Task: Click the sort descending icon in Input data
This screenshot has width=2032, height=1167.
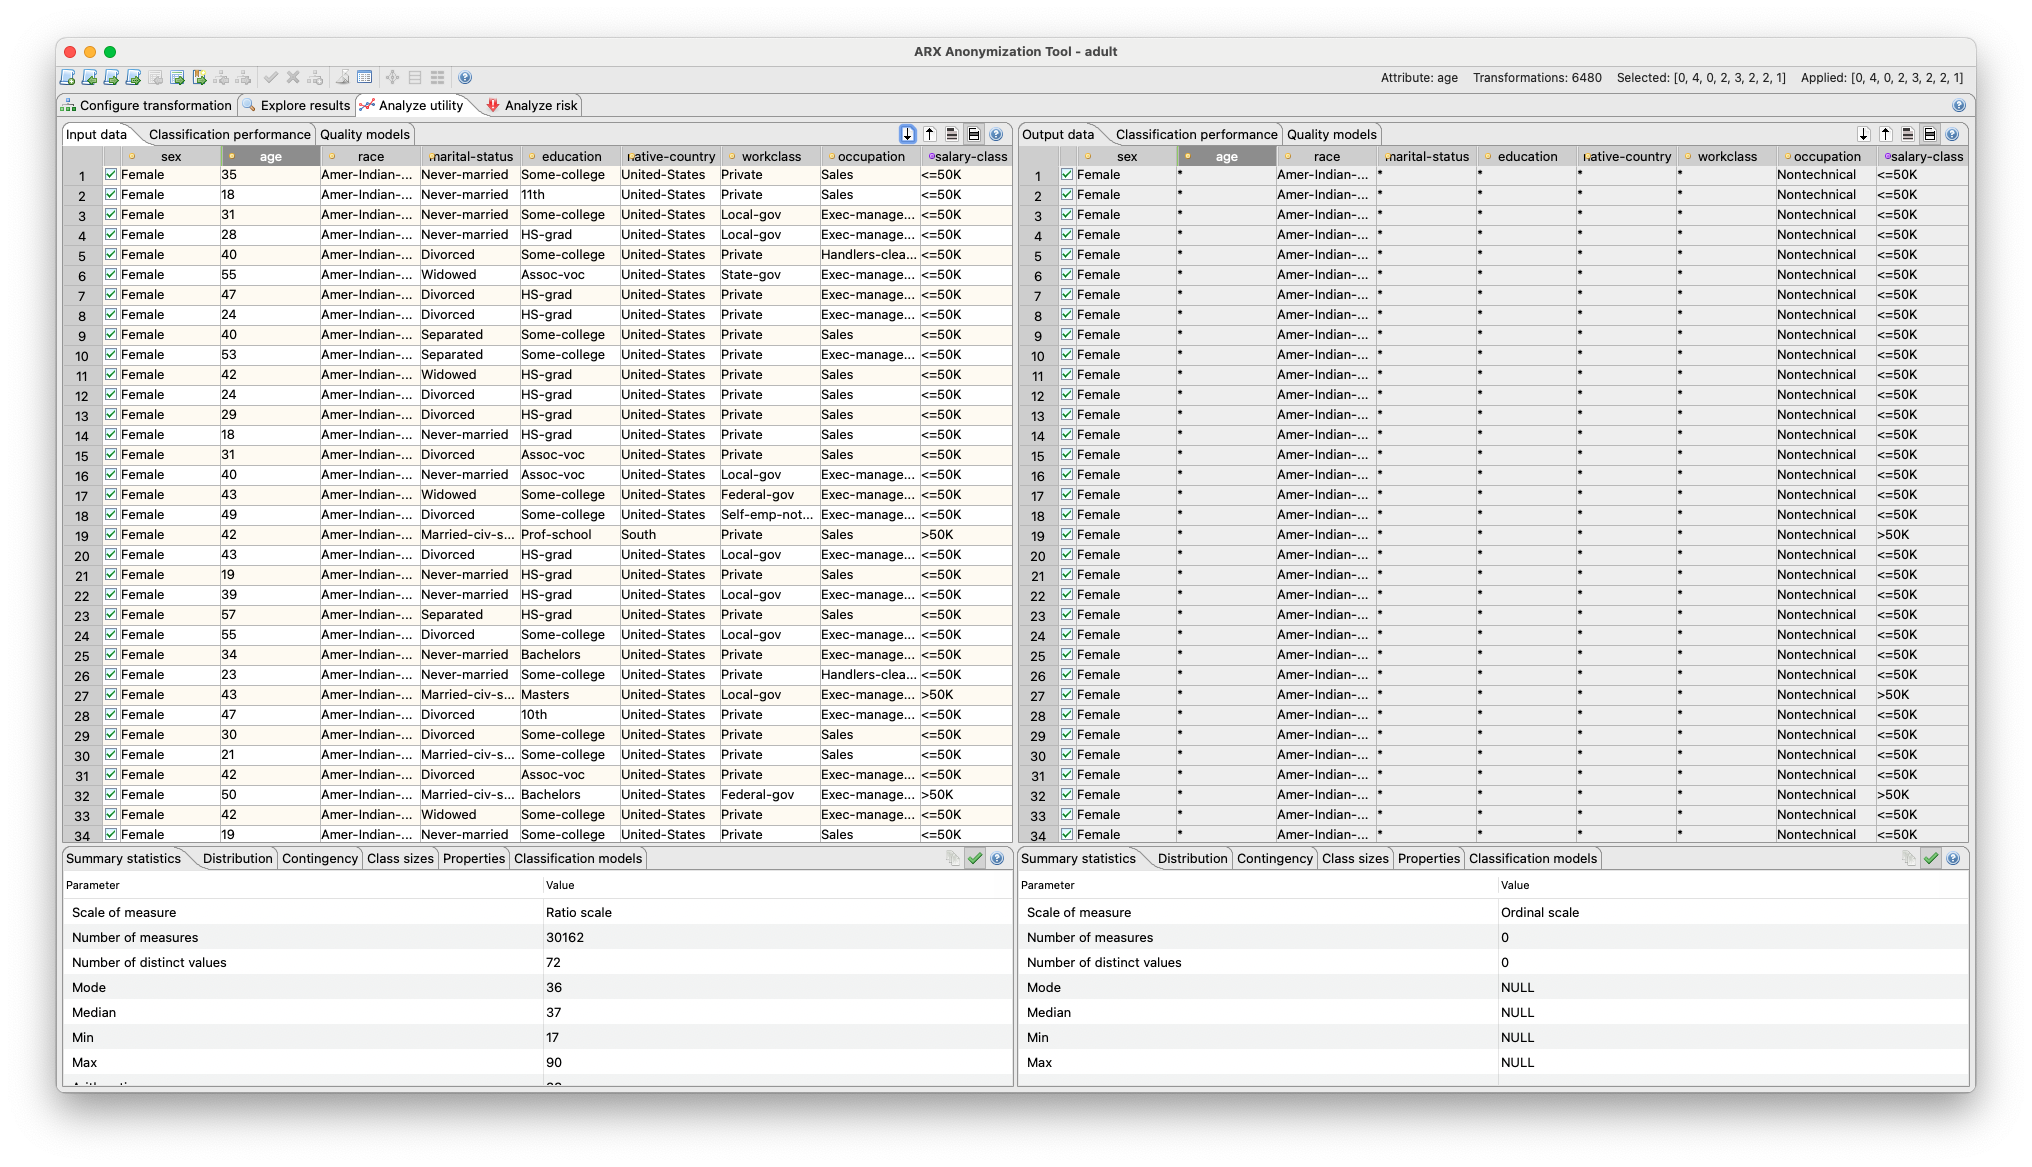Action: [907, 134]
